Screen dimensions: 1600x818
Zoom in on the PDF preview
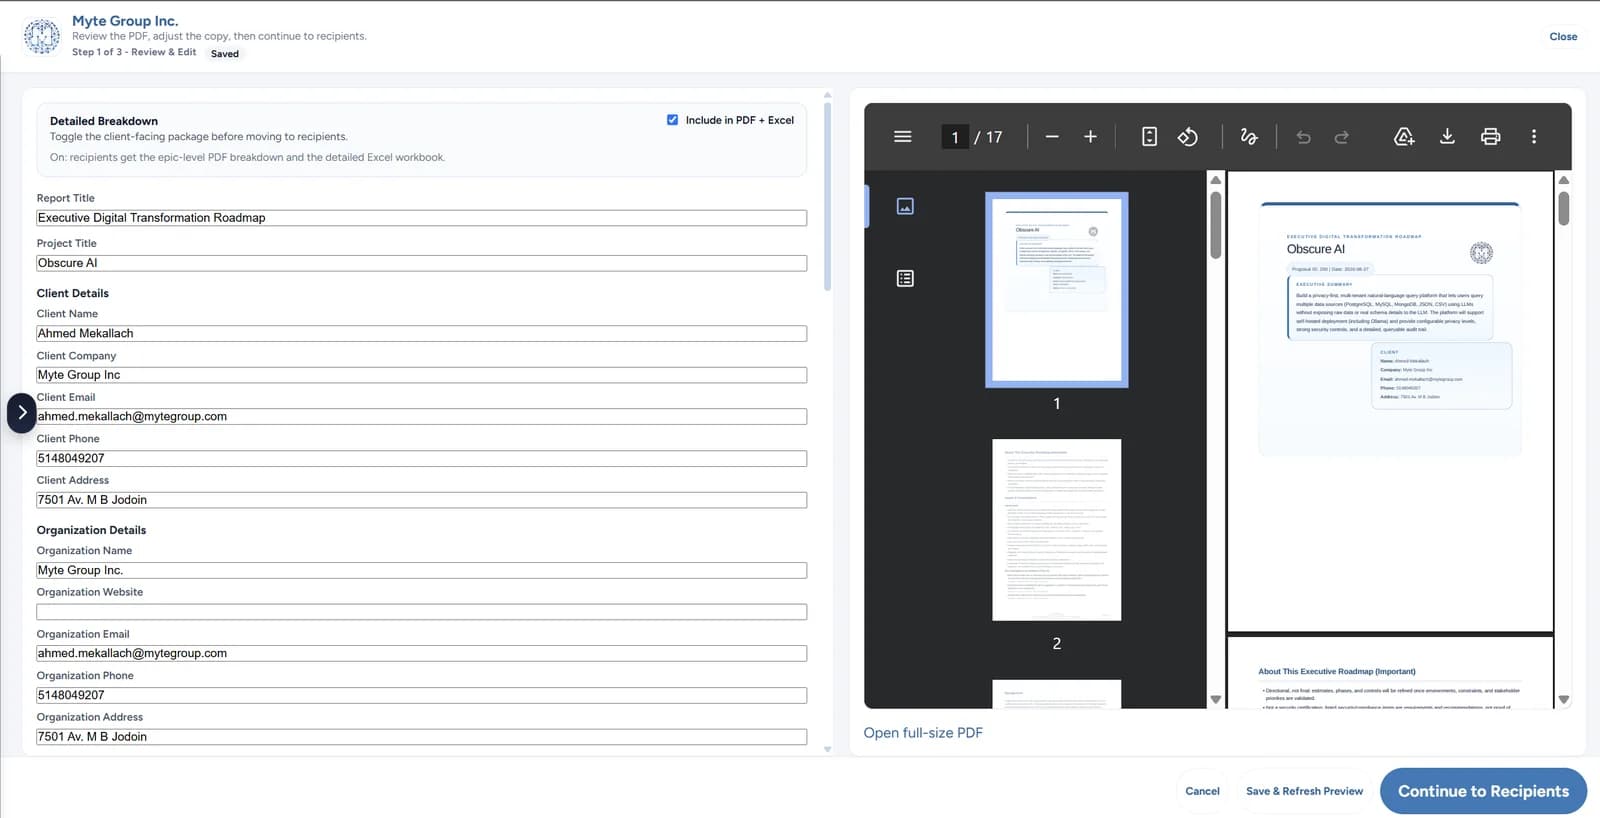(1090, 137)
